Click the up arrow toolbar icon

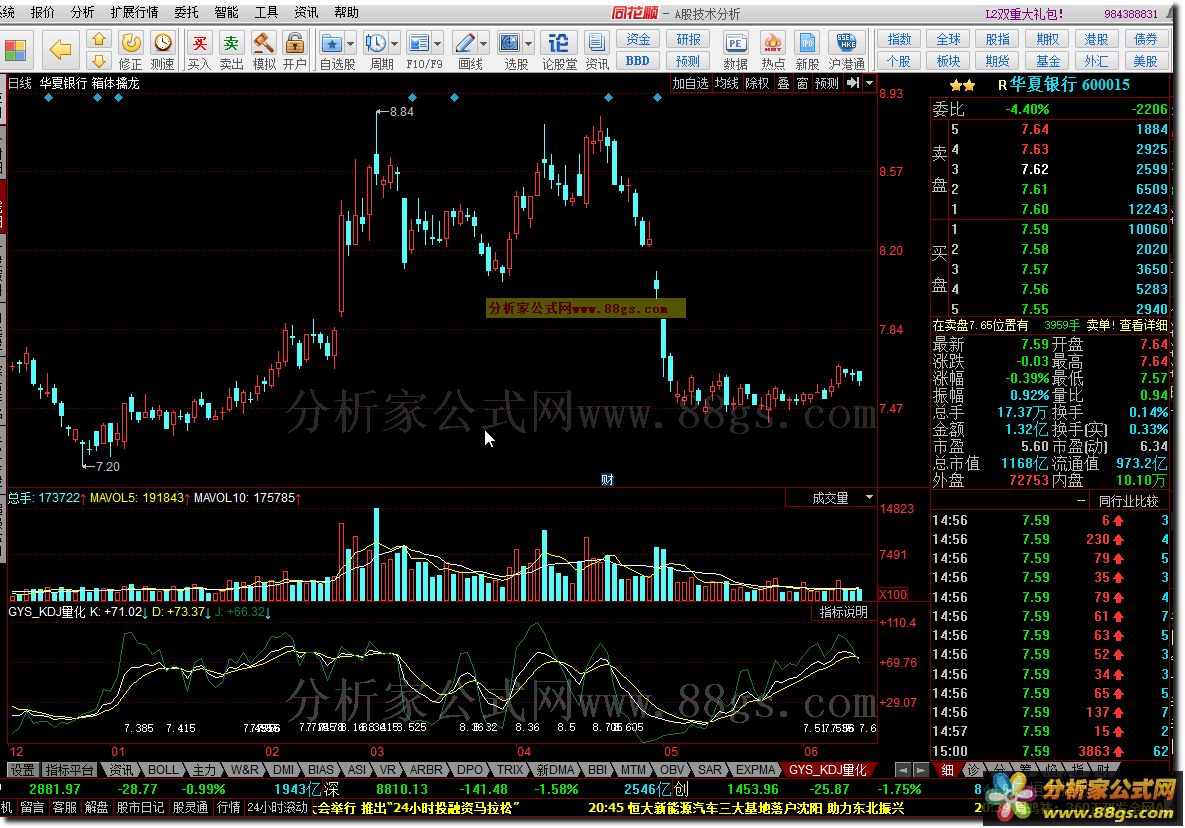(x=98, y=39)
